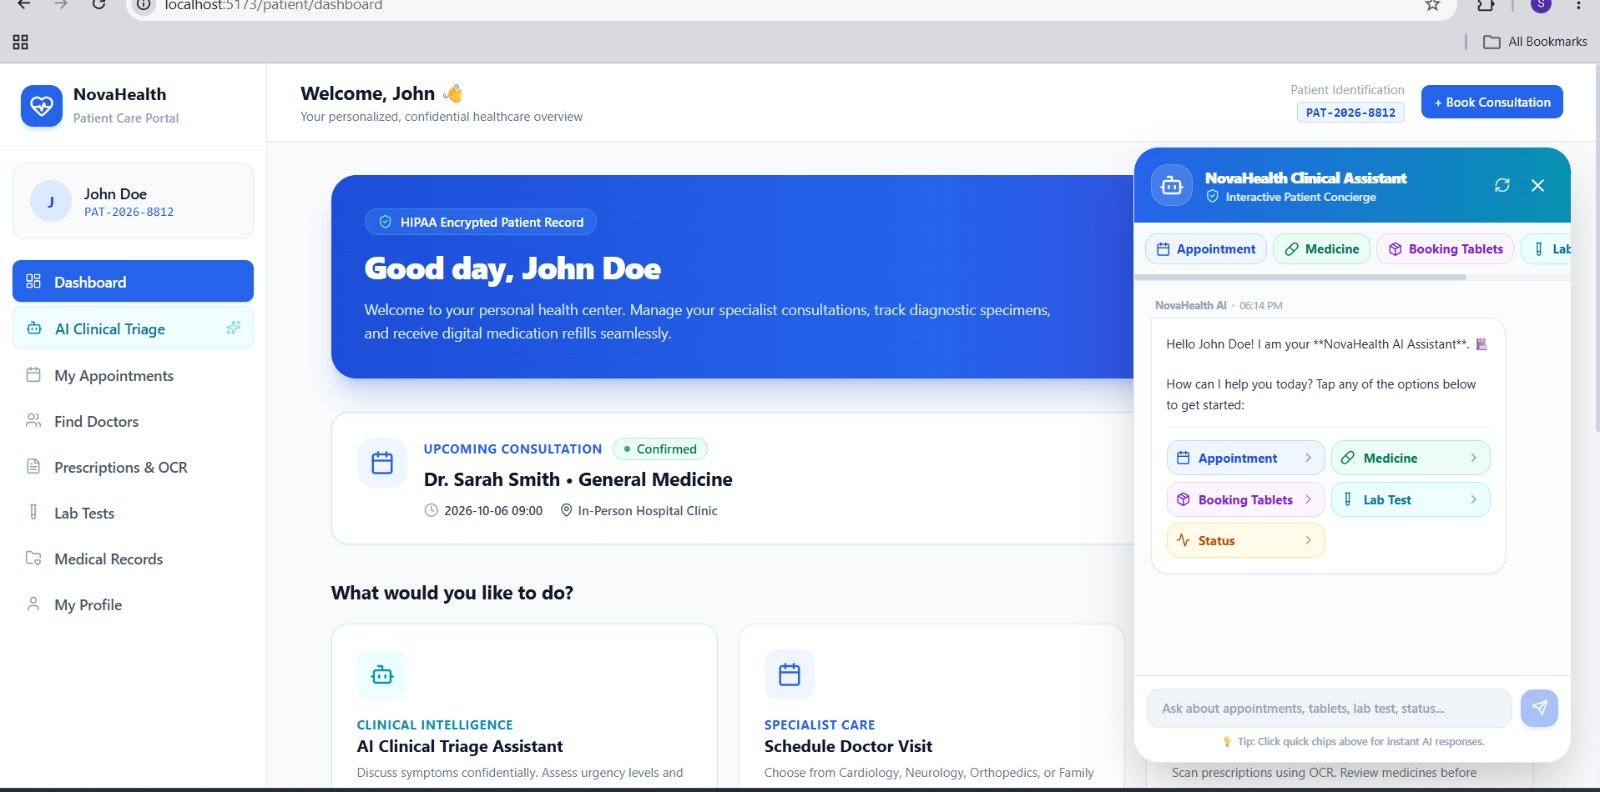Select the Booking Tablets chip at the chat top

(x=1446, y=249)
